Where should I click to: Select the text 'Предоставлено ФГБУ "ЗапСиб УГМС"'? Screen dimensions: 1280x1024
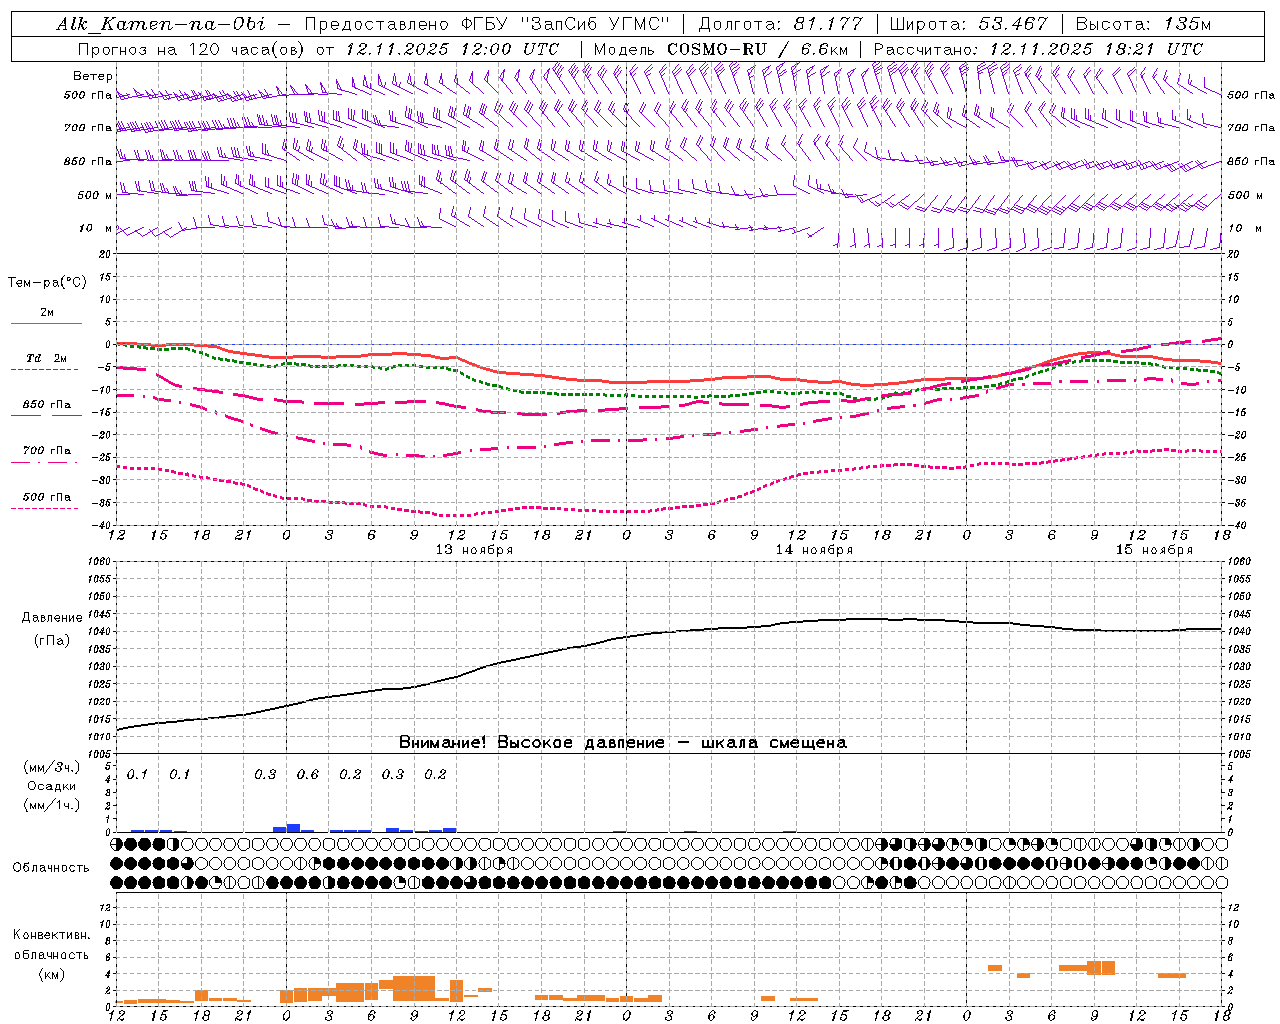487,24
